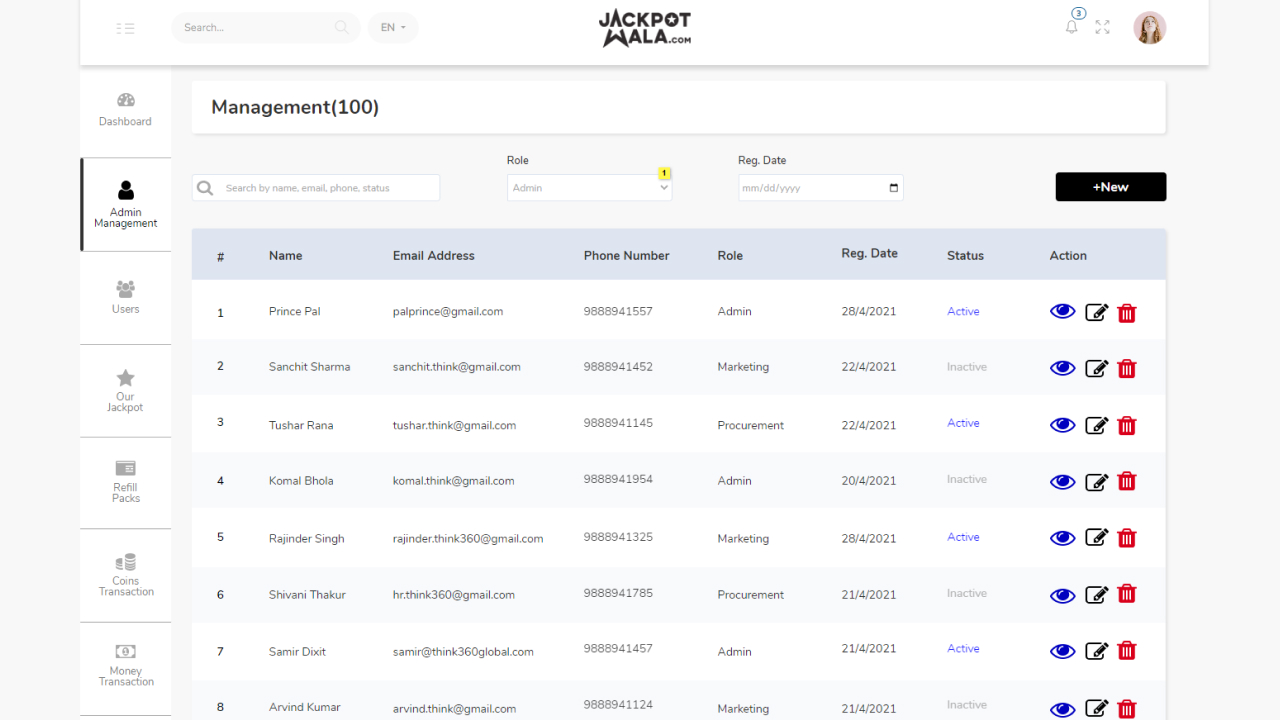View Samir Dixit's details
The height and width of the screenshot is (720, 1280).
coord(1063,652)
